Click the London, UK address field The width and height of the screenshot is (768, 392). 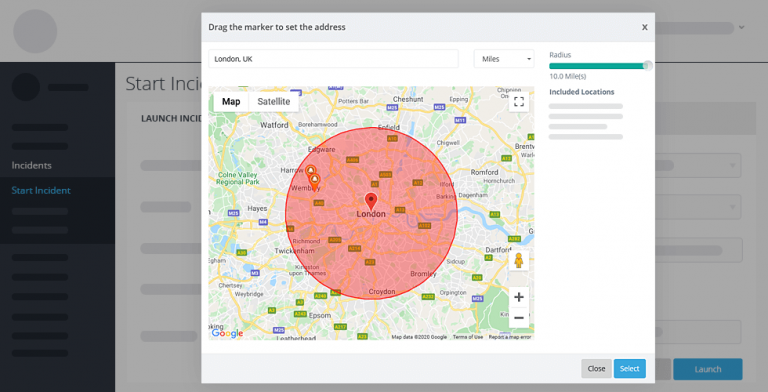pos(333,59)
